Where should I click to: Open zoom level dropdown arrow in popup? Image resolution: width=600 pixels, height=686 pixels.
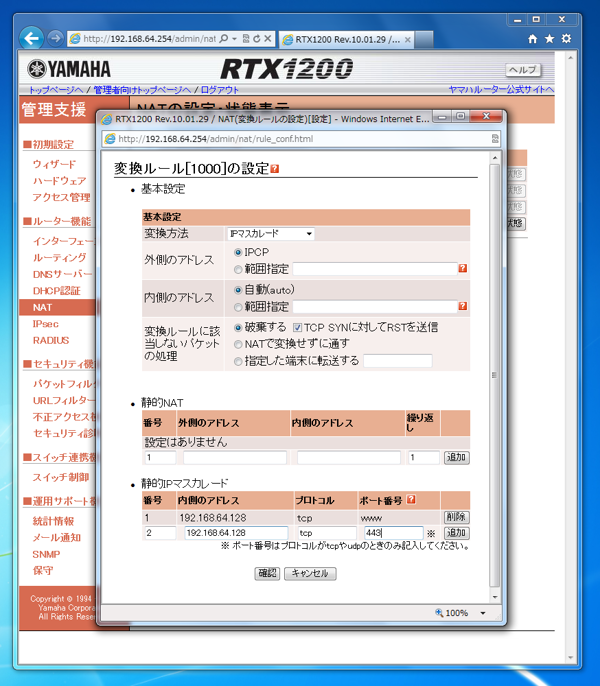(x=483, y=613)
